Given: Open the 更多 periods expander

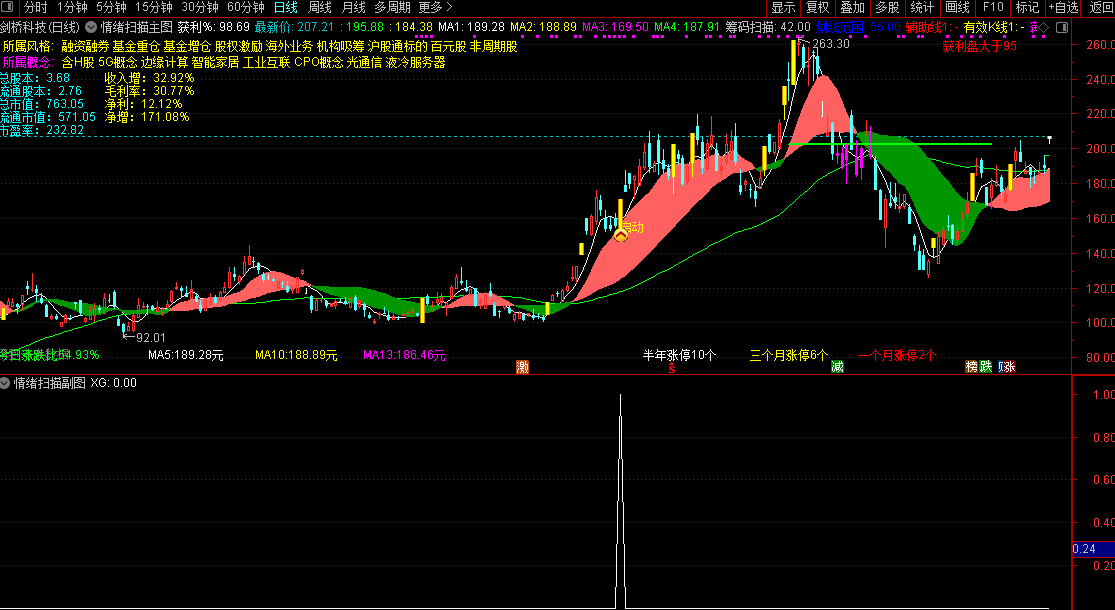Looking at the screenshot, I should point(435,8).
